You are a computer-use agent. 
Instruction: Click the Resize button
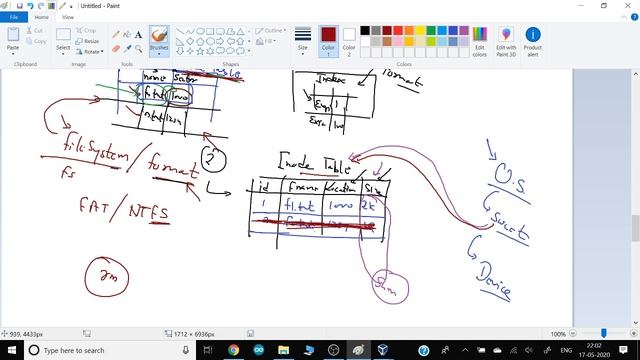click(87, 41)
